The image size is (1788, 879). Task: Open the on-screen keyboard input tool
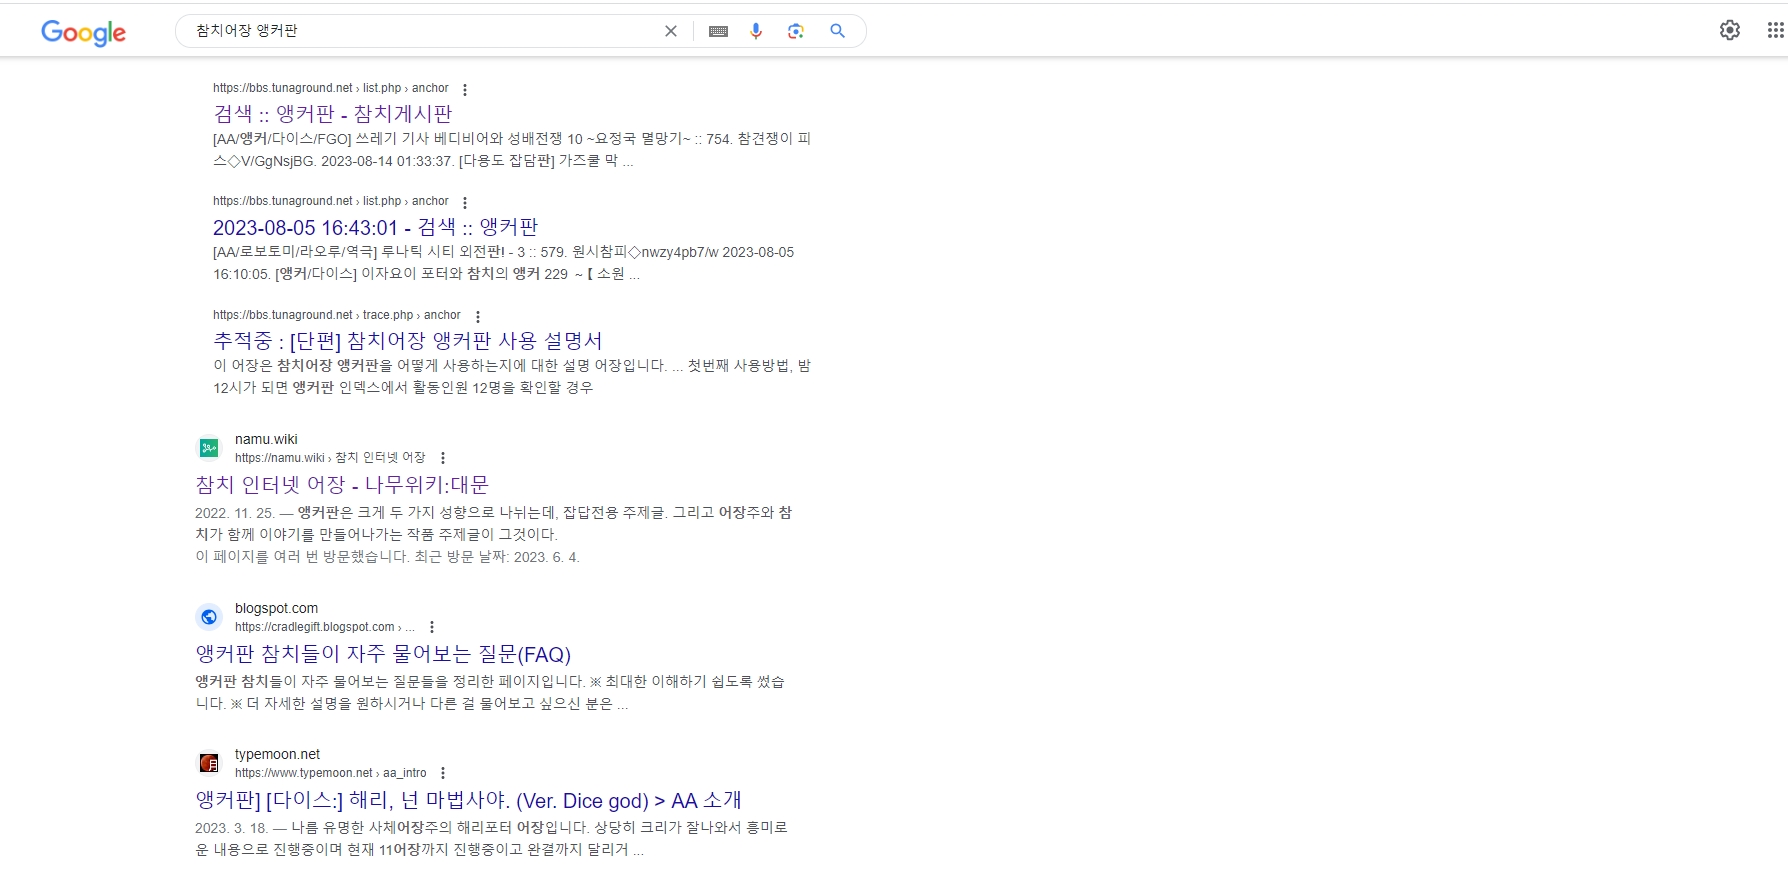click(x=718, y=31)
